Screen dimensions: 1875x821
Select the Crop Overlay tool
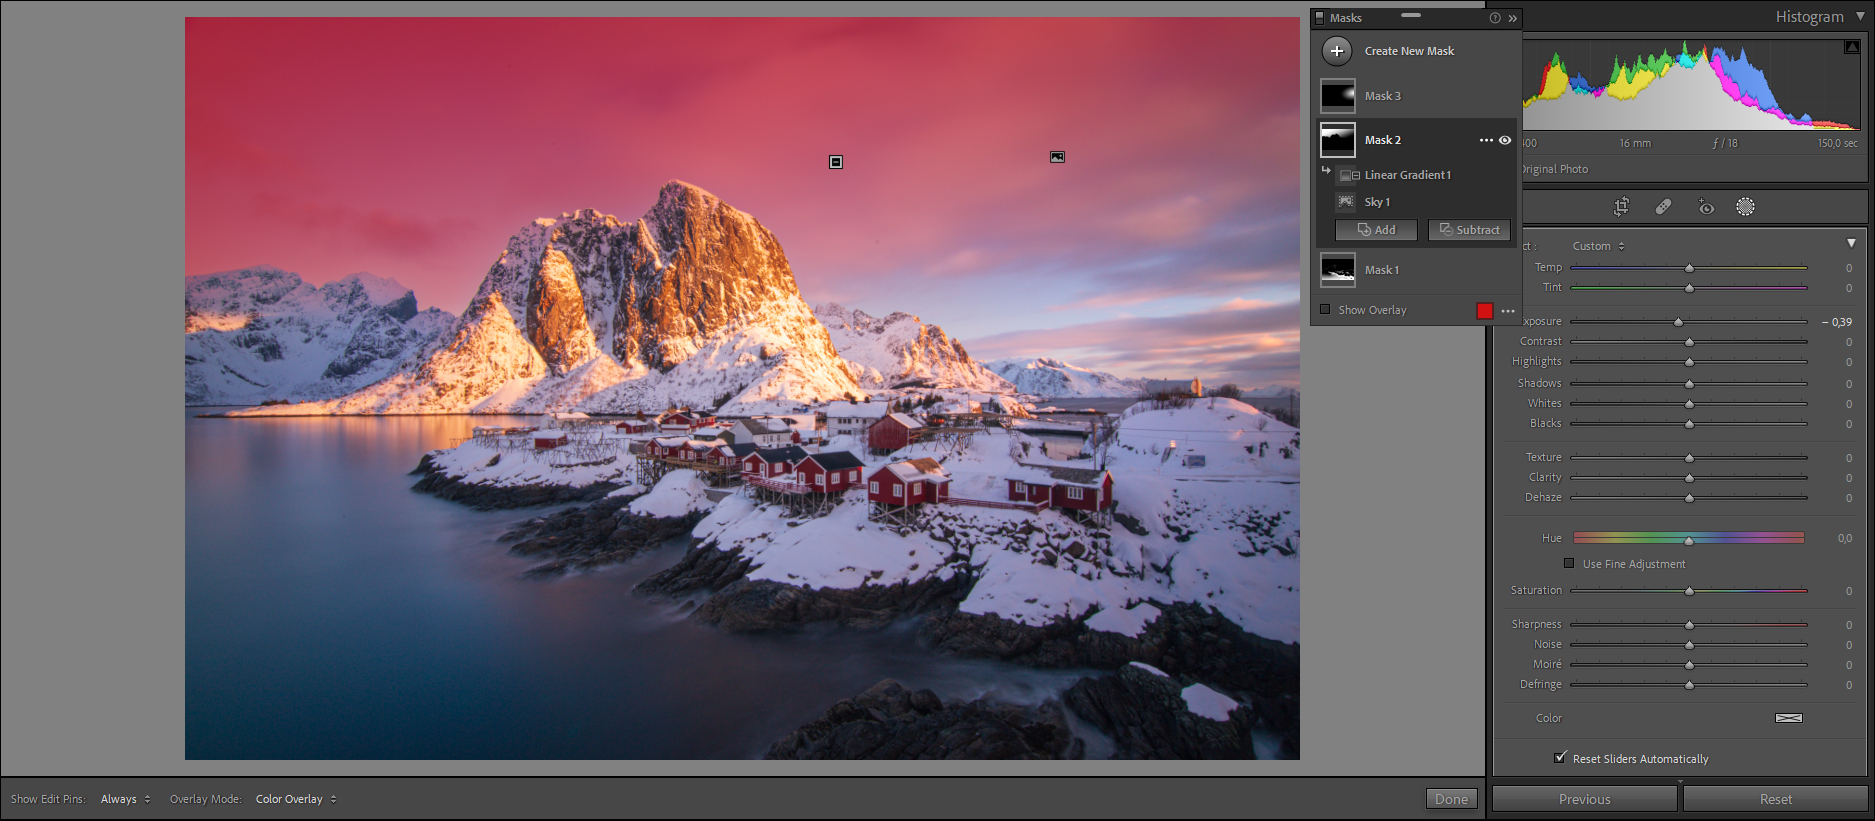click(x=1621, y=206)
